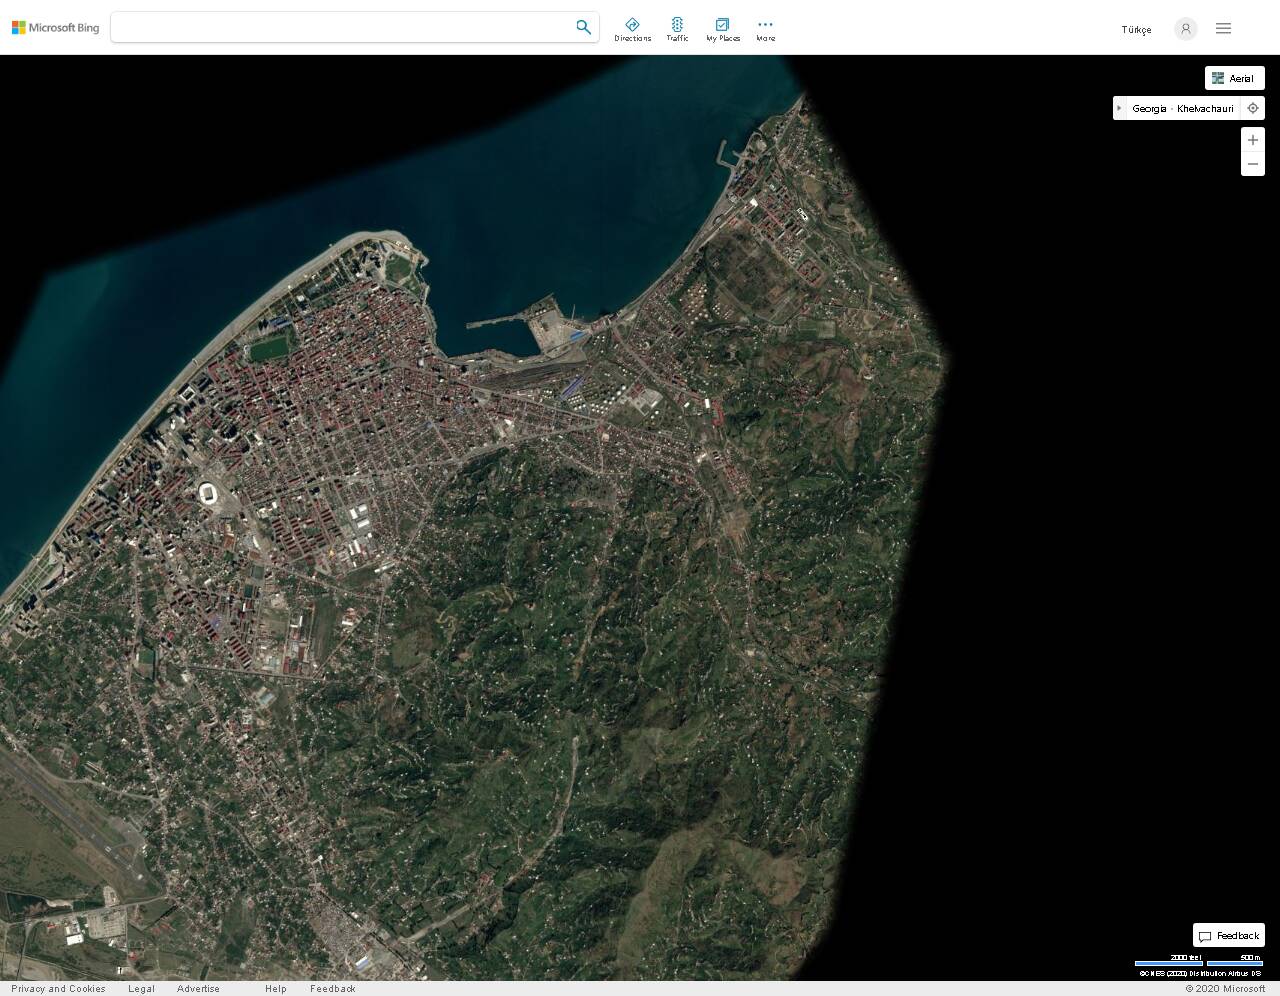The width and height of the screenshot is (1280, 996).
Task: Click the locate me target icon
Action: click(x=1253, y=108)
